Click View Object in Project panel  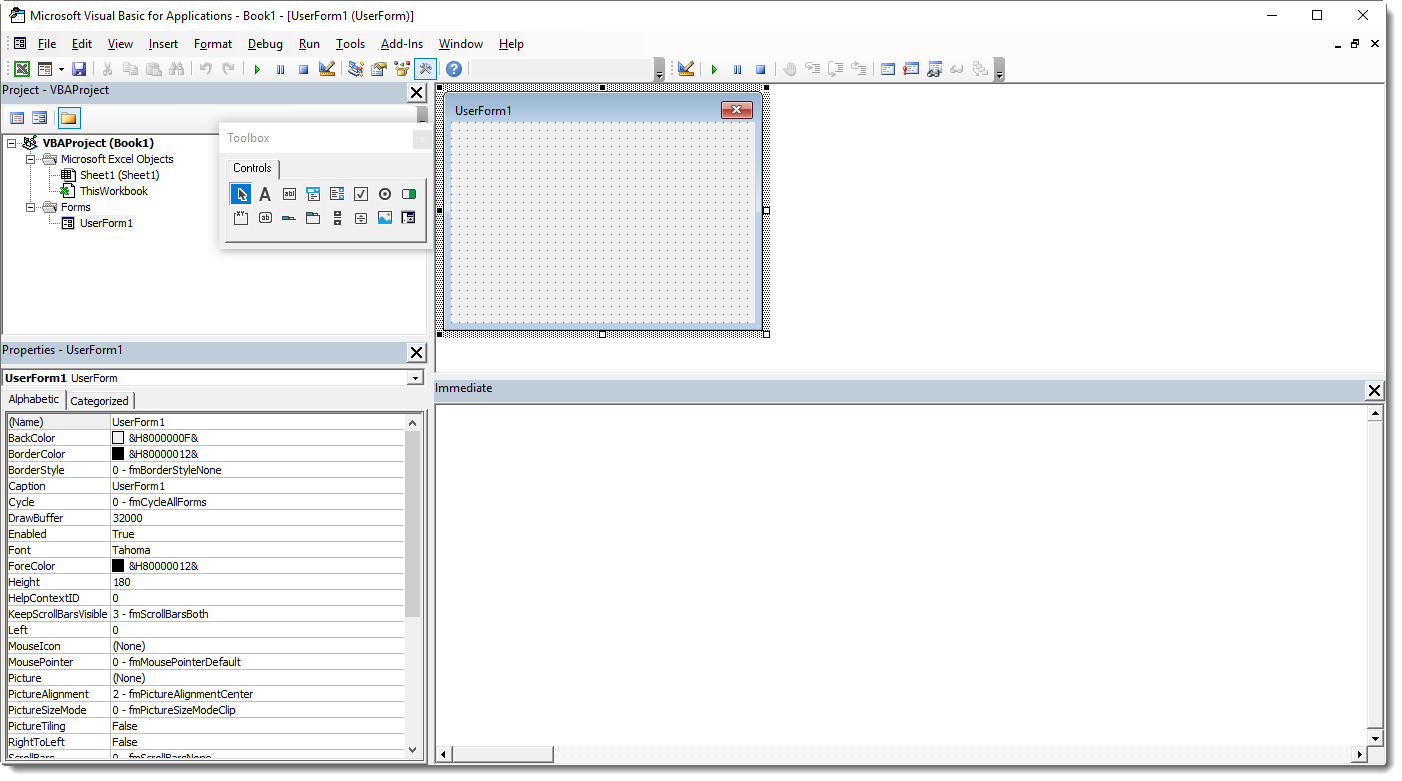pyautogui.click(x=39, y=118)
